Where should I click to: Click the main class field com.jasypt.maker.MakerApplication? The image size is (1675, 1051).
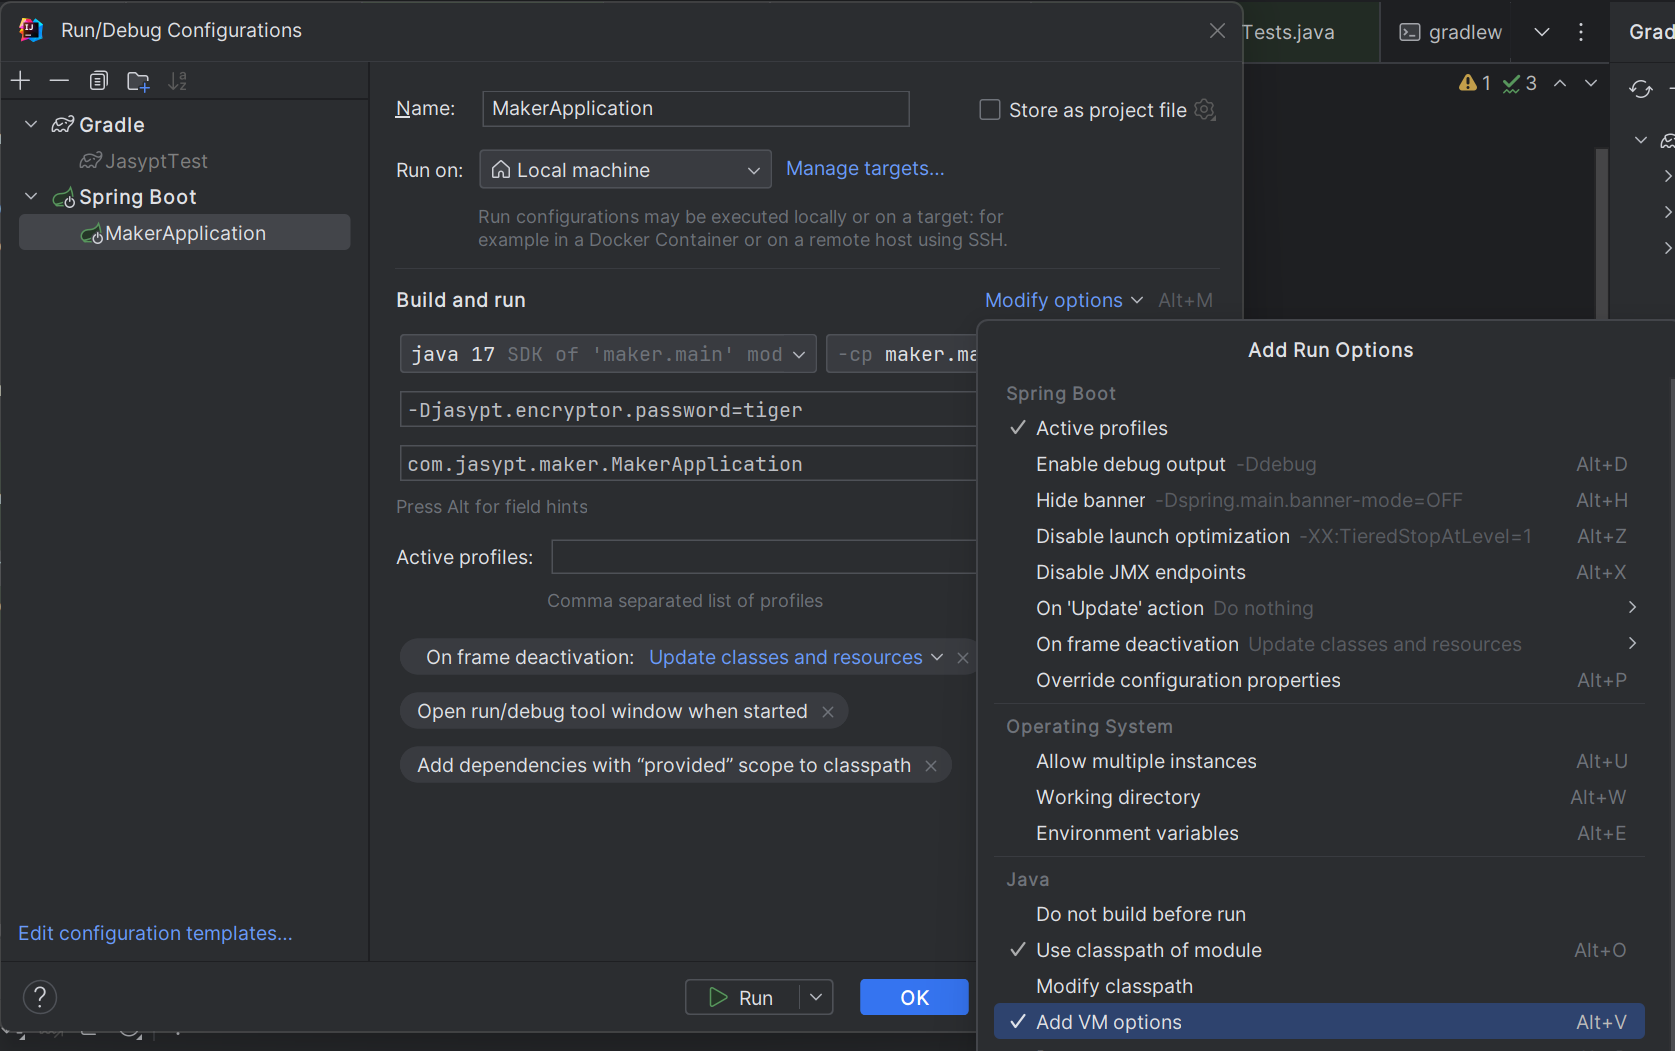688,464
